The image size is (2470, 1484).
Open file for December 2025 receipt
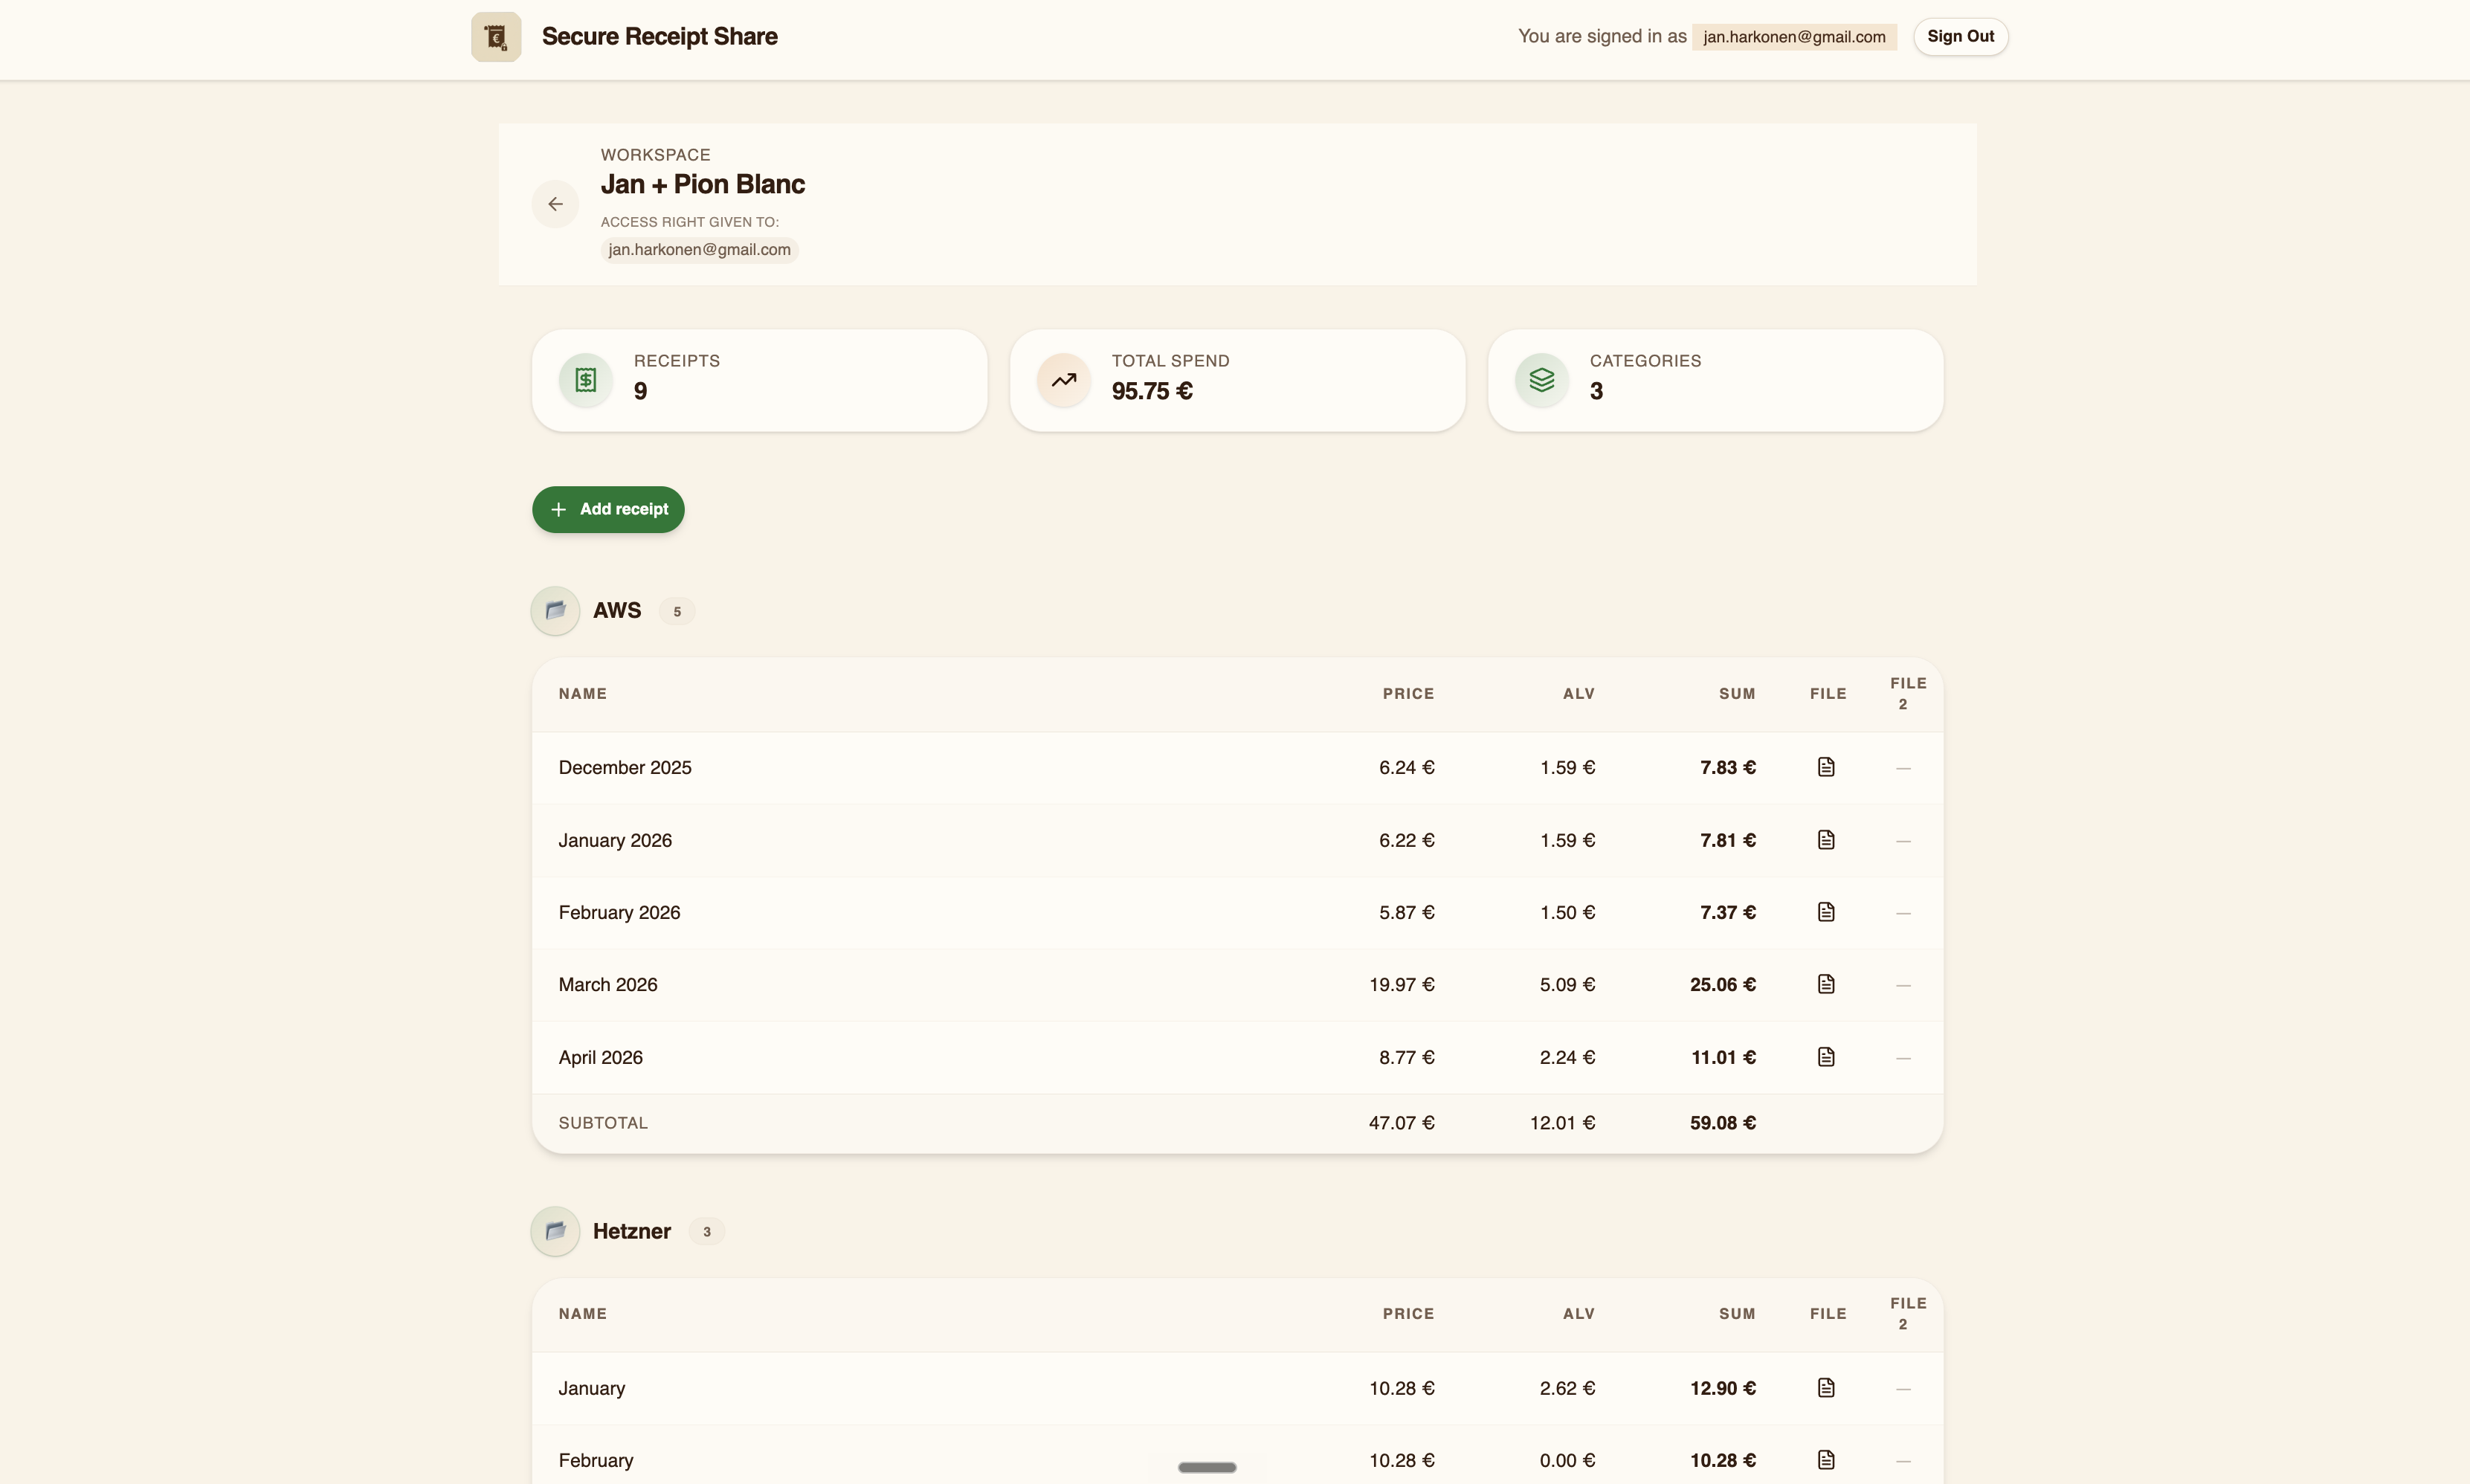(x=1826, y=767)
